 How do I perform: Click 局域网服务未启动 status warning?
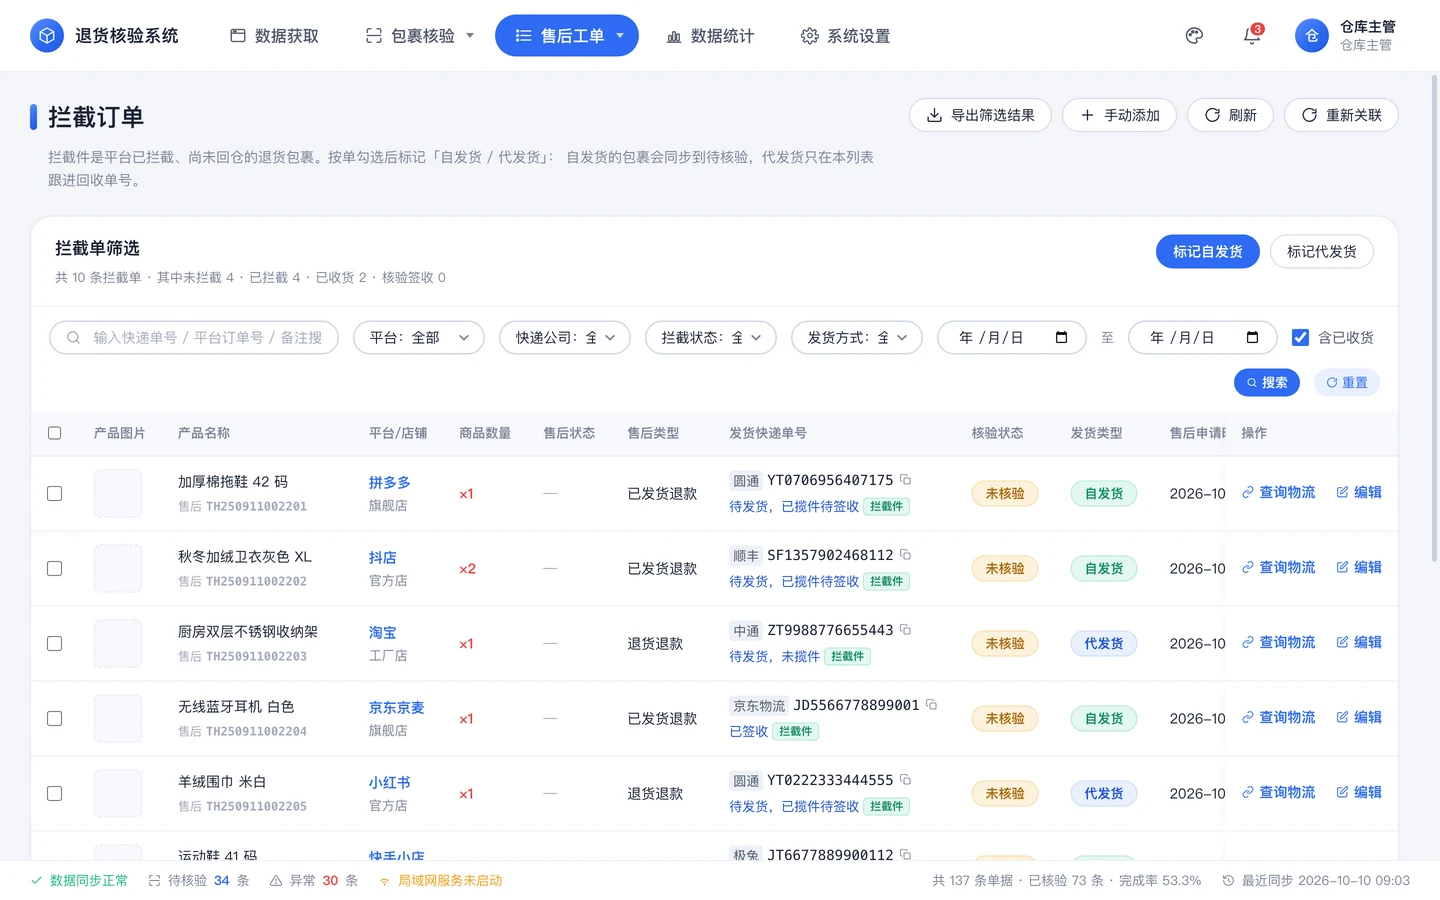440,881
